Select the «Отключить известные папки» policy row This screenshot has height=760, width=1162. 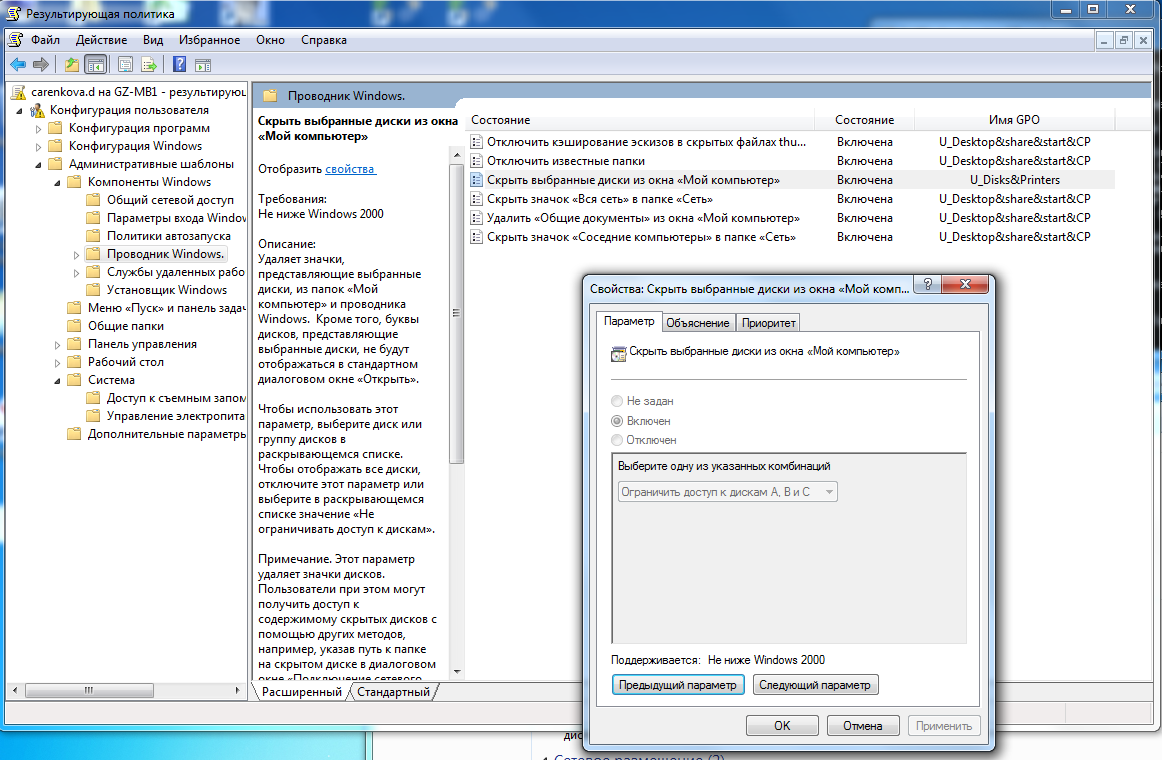point(565,161)
